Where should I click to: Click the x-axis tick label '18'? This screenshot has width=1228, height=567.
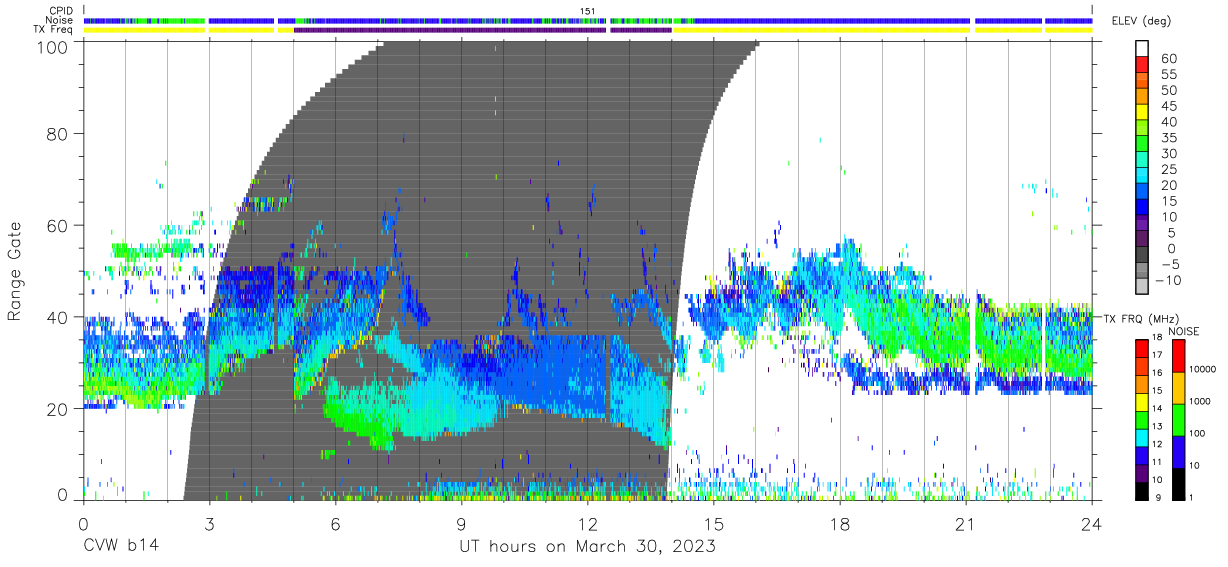(840, 523)
